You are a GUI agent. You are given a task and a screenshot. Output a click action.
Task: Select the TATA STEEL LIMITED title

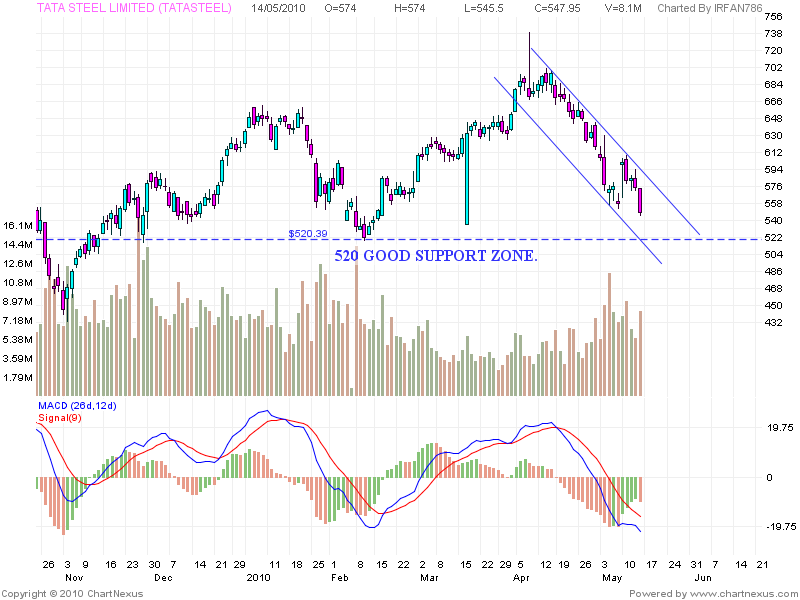[118, 10]
